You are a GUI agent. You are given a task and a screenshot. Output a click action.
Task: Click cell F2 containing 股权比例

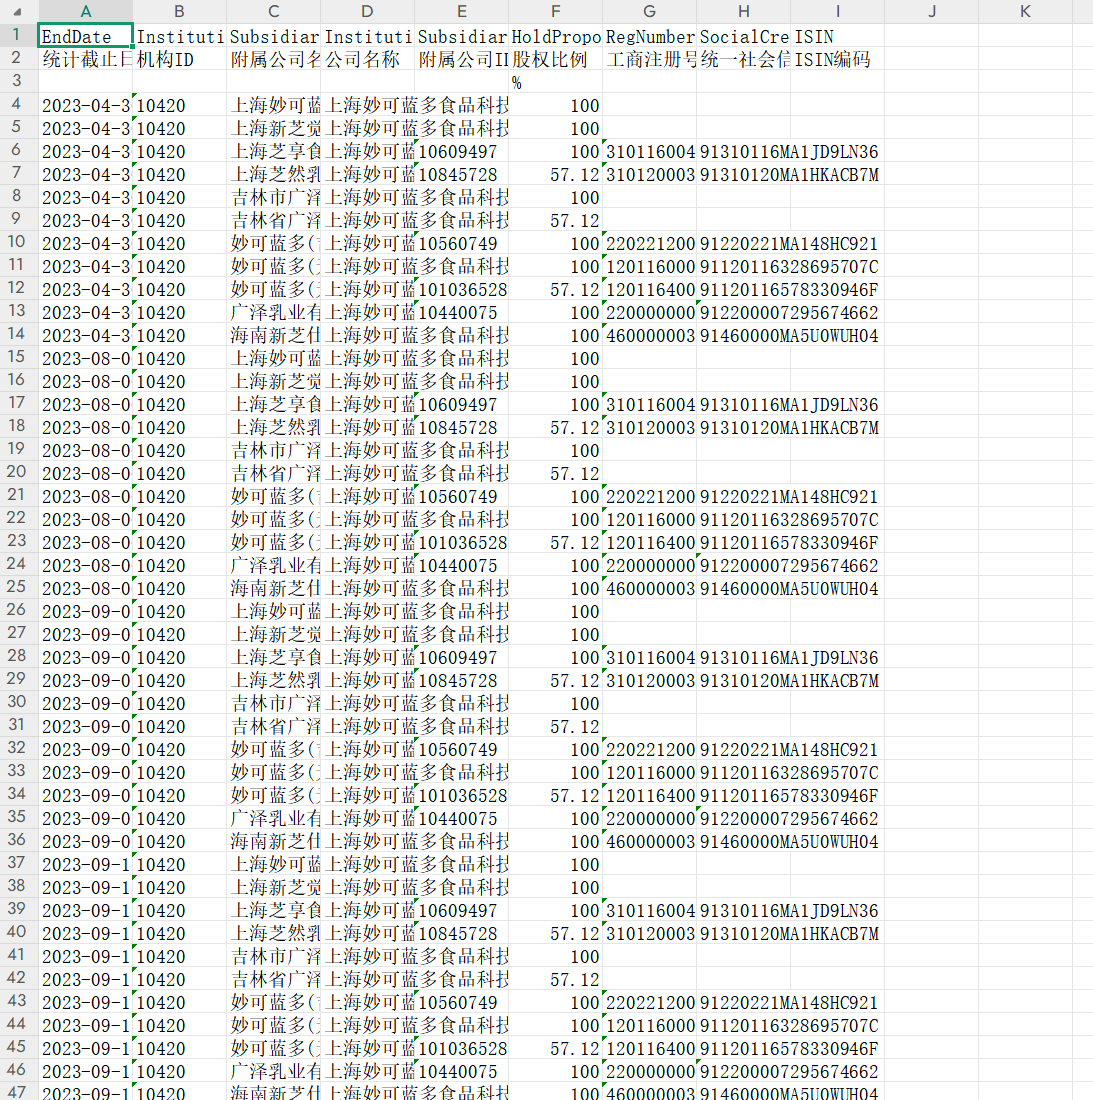tap(556, 59)
